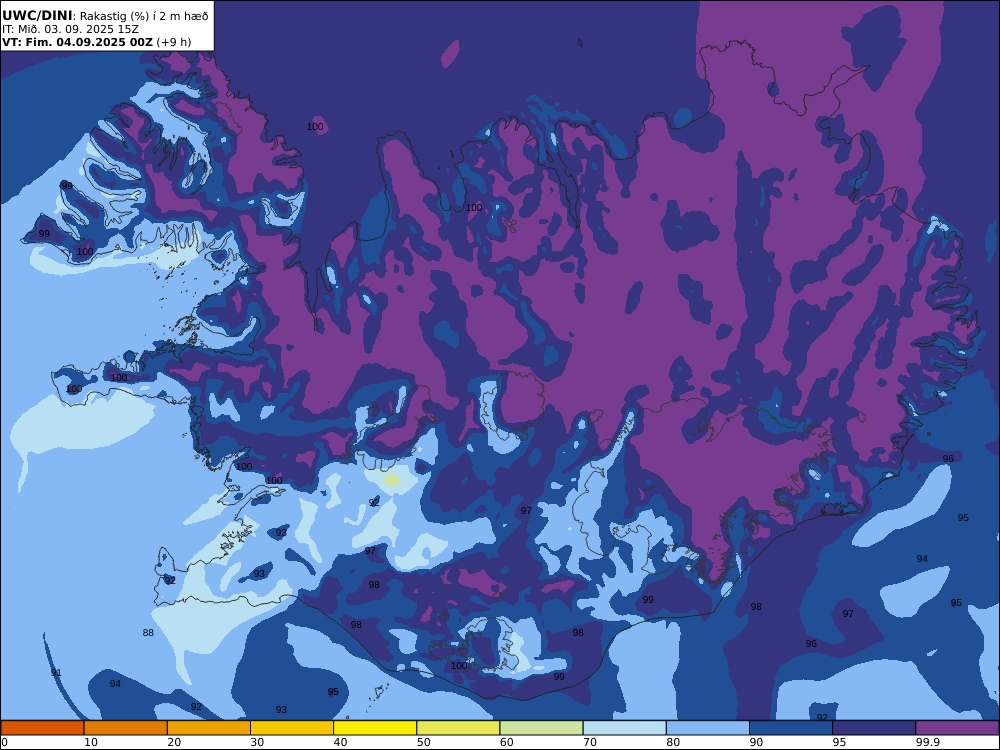Viewport: 1000px width, 750px height.
Task: Click the 30–40 golden legend color block
Action: [x=292, y=728]
